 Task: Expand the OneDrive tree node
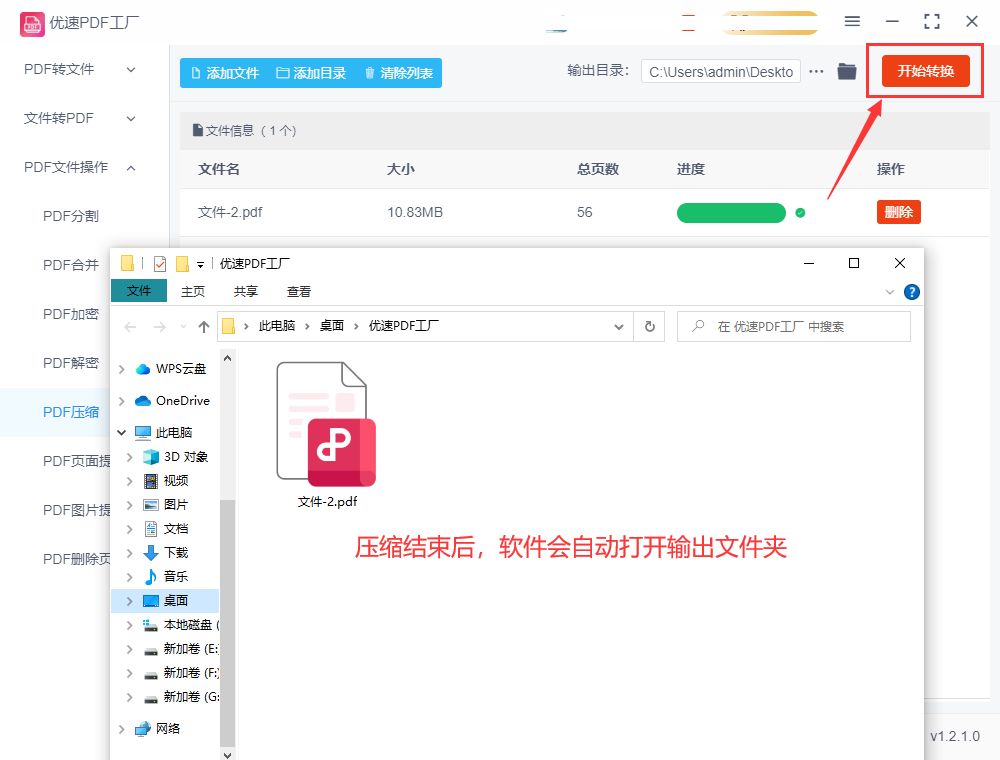(x=121, y=401)
